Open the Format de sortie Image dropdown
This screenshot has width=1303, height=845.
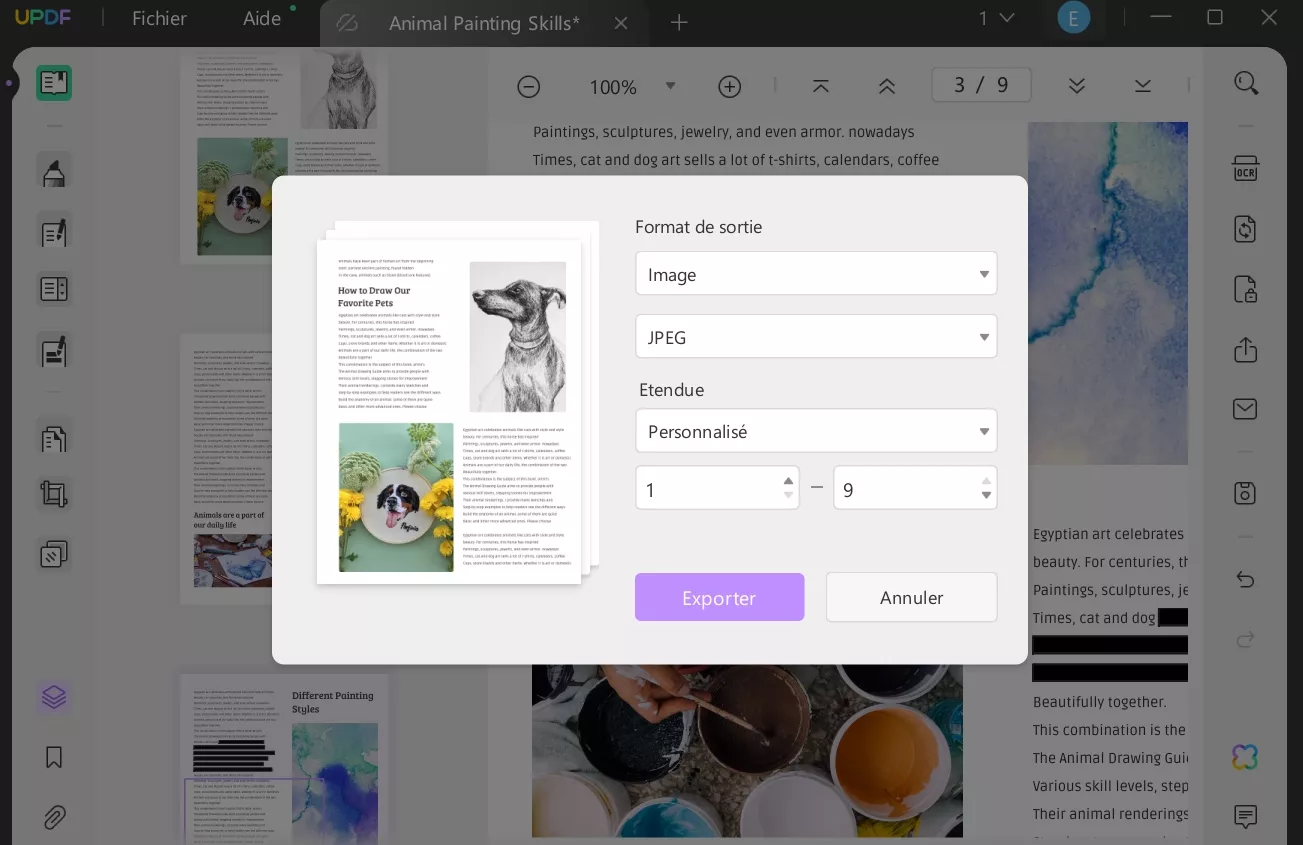coord(816,274)
